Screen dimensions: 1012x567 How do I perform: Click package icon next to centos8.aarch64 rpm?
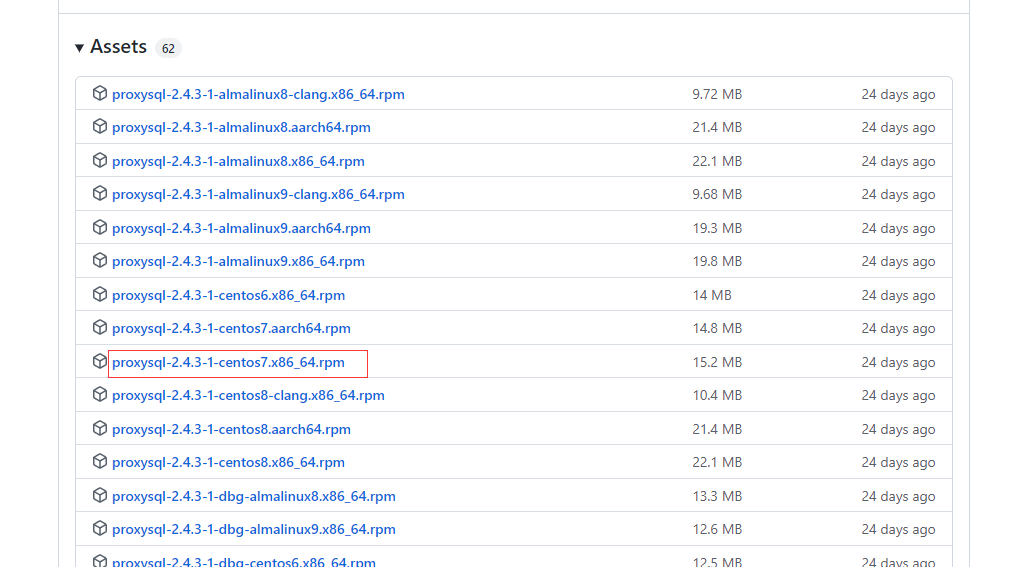[x=99, y=428]
